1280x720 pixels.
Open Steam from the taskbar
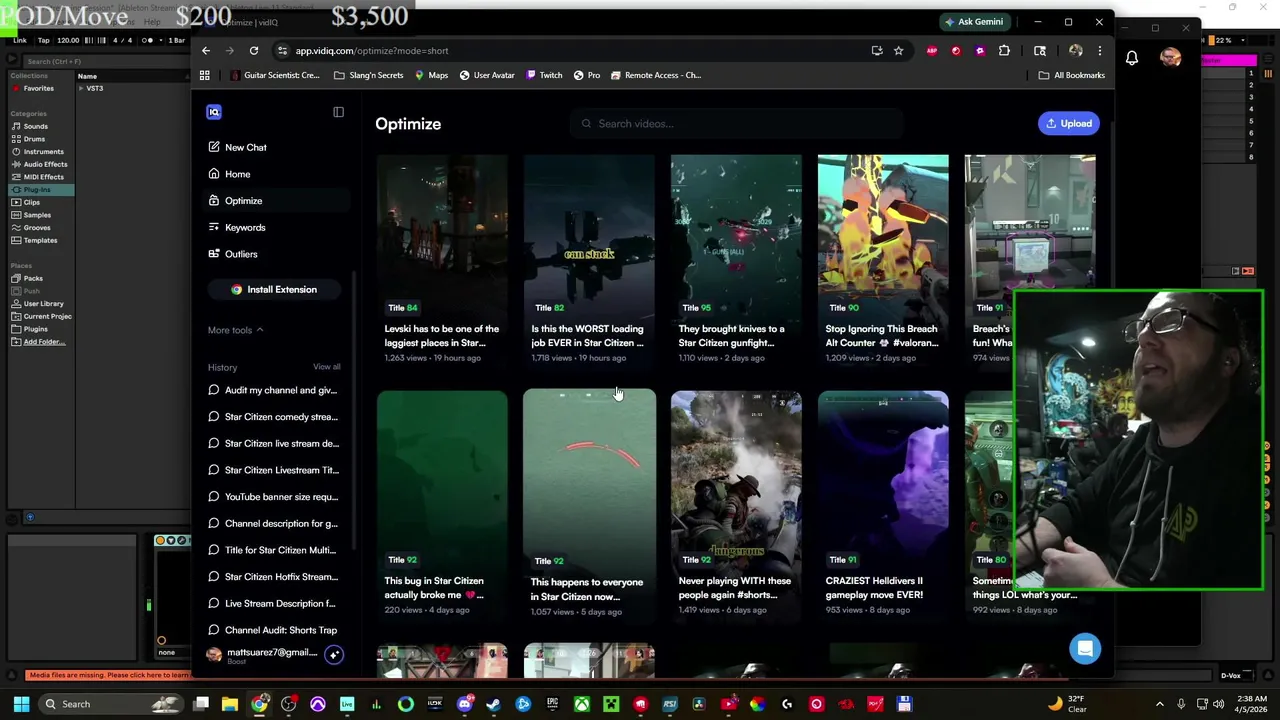click(493, 704)
